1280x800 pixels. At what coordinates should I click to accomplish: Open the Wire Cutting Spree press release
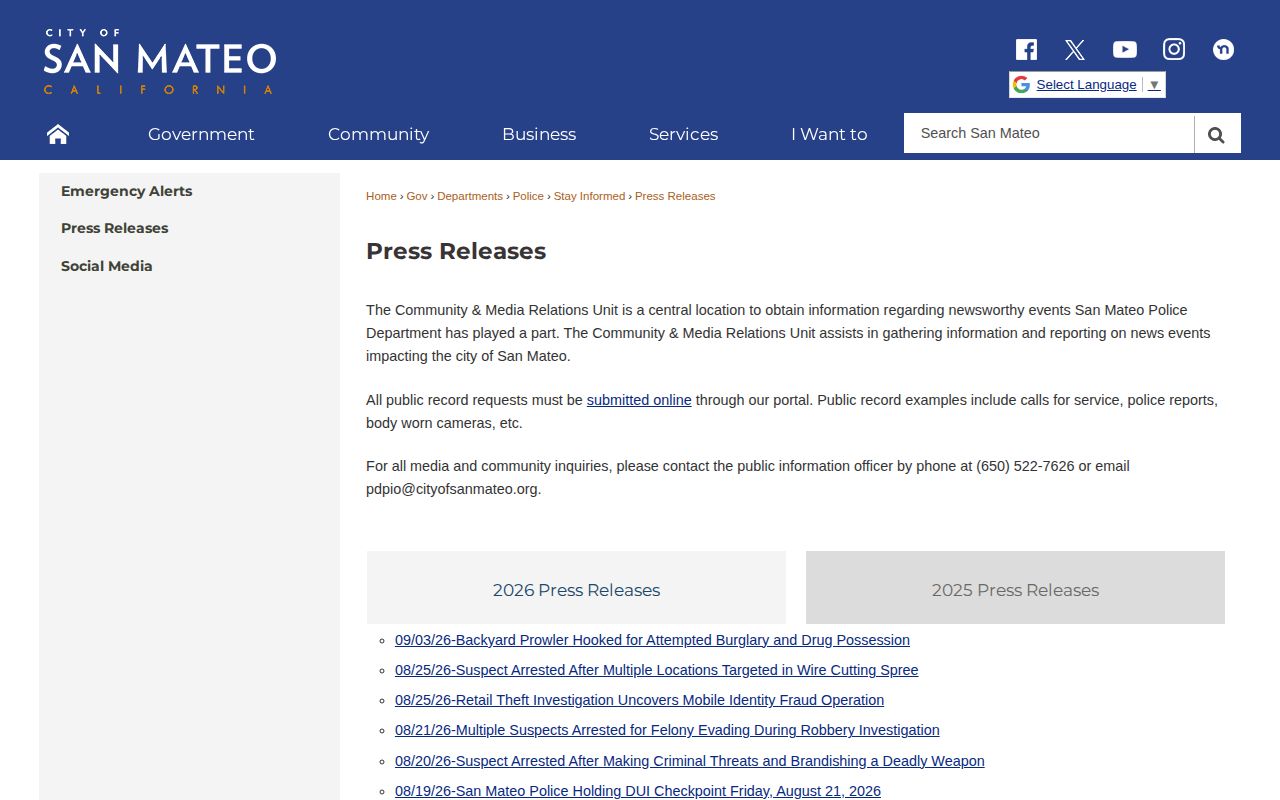(656, 670)
